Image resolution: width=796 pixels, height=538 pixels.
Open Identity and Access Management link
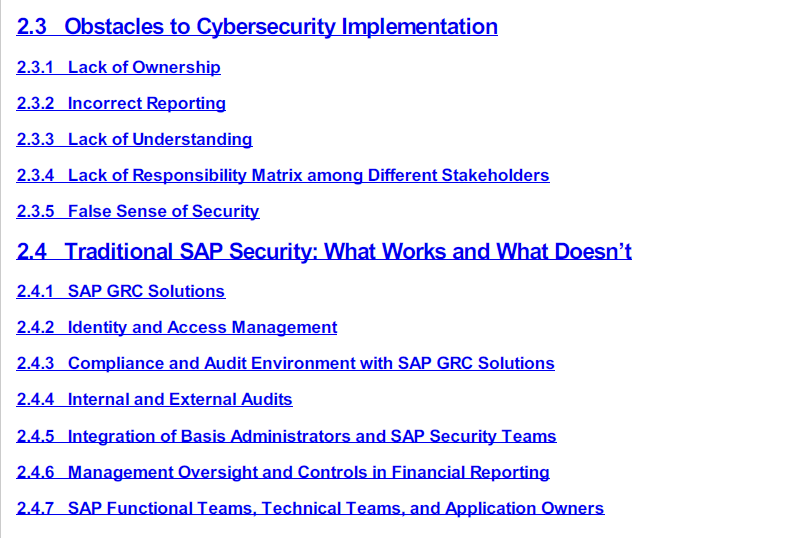pyautogui.click(x=202, y=328)
